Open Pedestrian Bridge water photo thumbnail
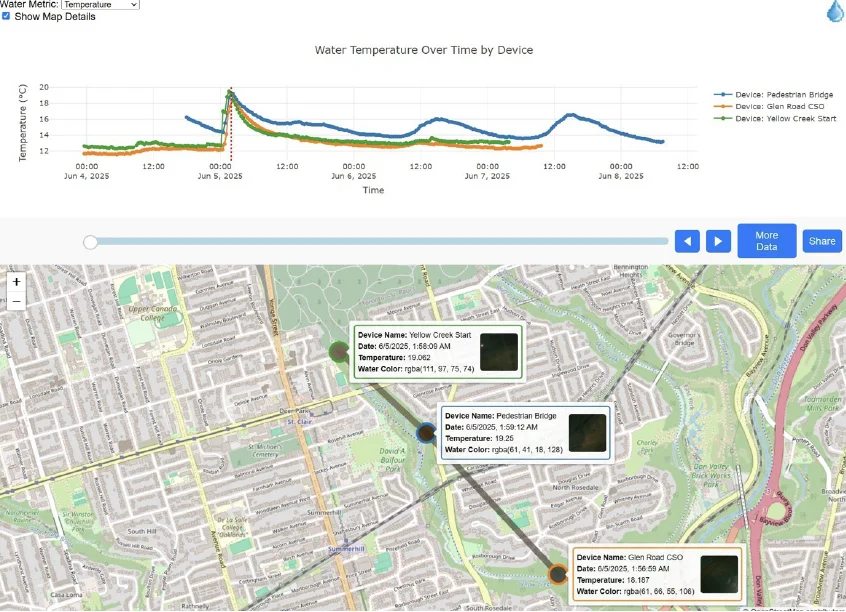Screen dimensions: 846x612 point(587,433)
